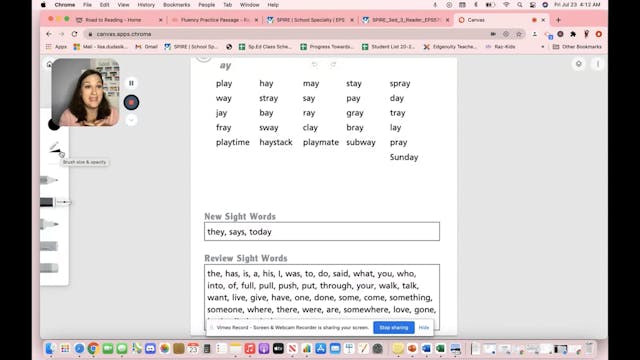The width and height of the screenshot is (640, 360).
Task: Click the word 'haystack' in the list
Action: (x=276, y=142)
